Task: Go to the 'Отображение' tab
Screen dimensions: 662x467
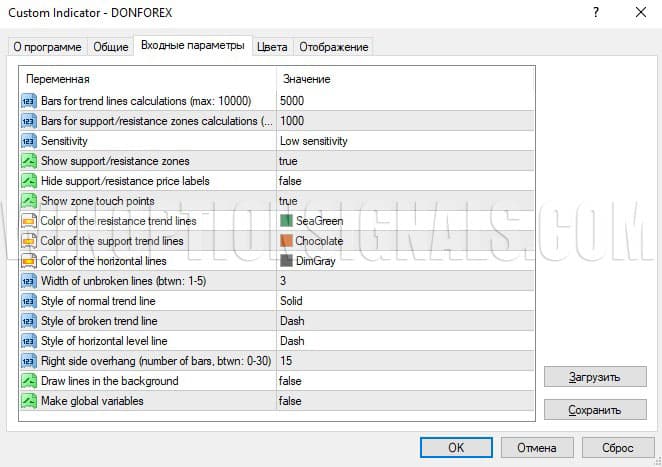Action: tap(334, 47)
